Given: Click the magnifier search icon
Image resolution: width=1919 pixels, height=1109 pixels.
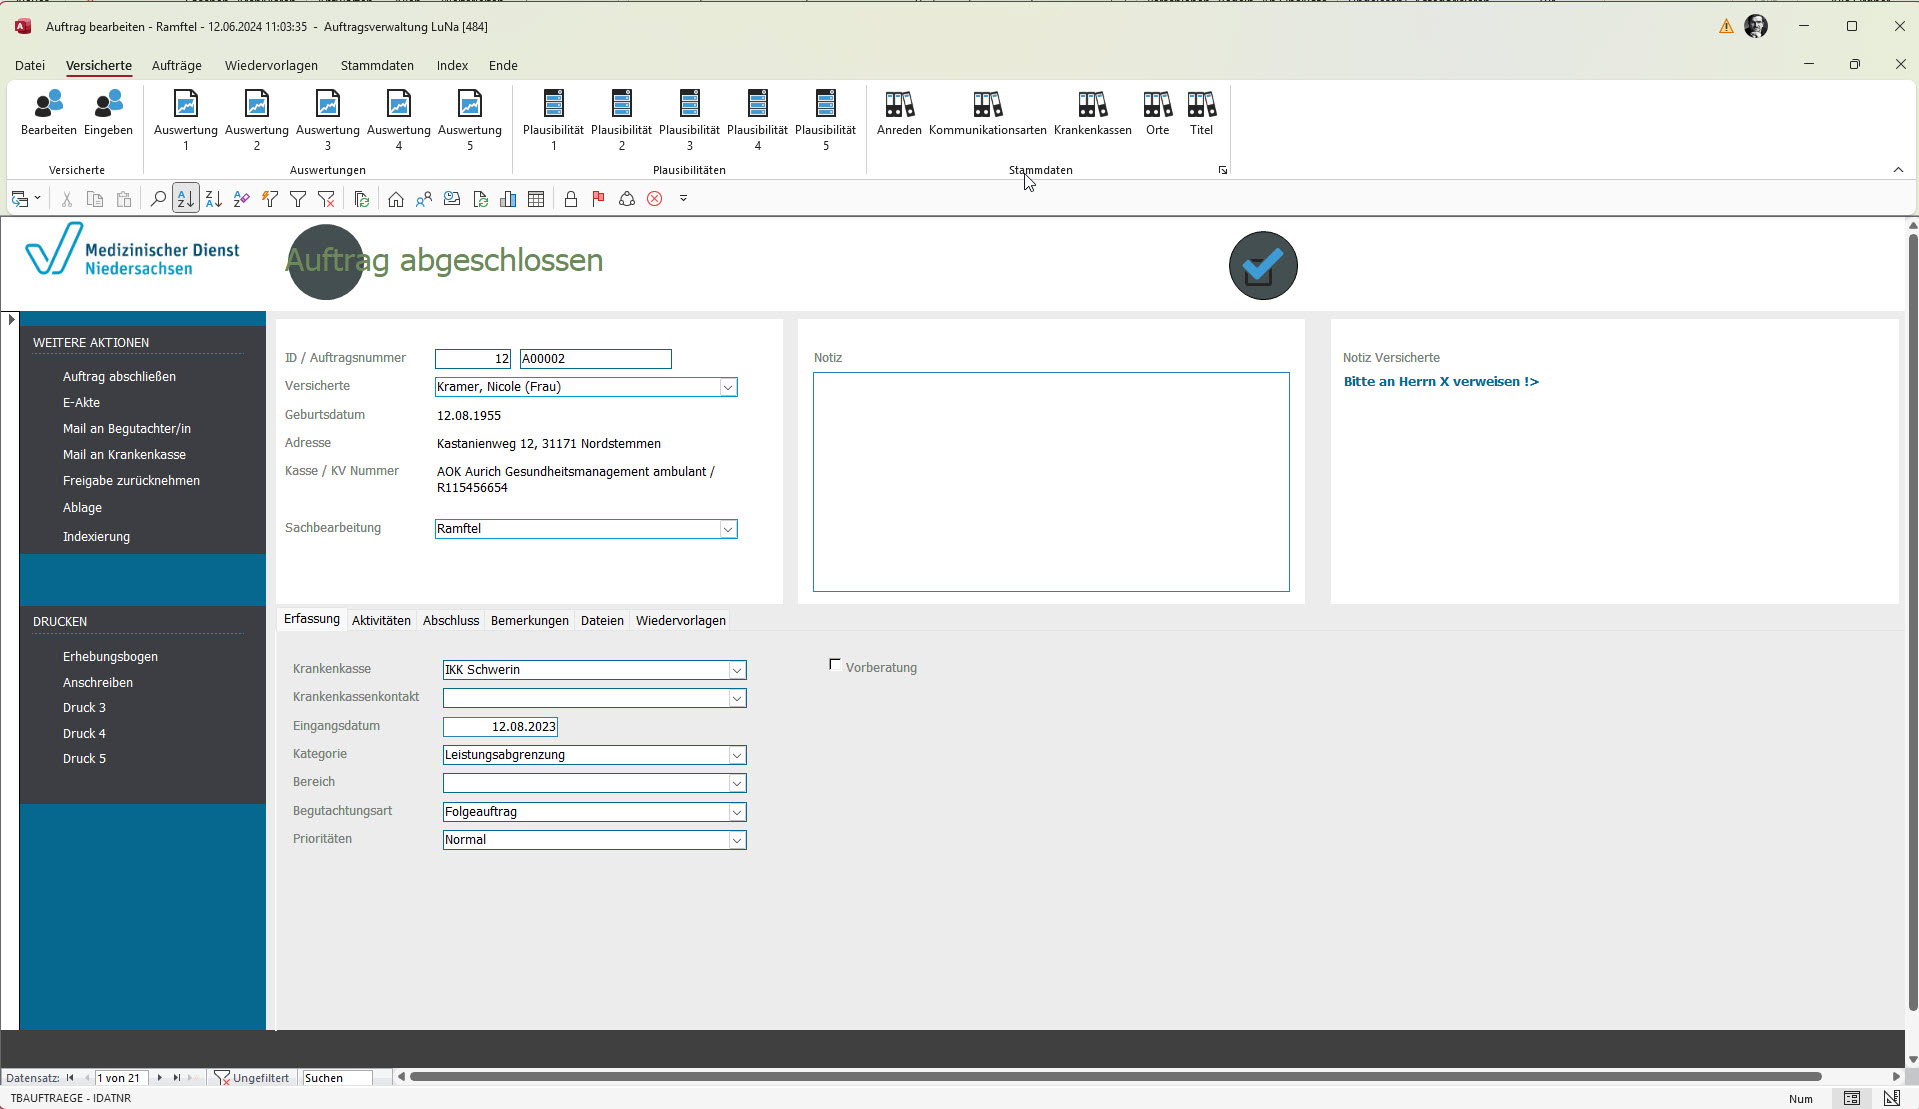Looking at the screenshot, I should (157, 199).
